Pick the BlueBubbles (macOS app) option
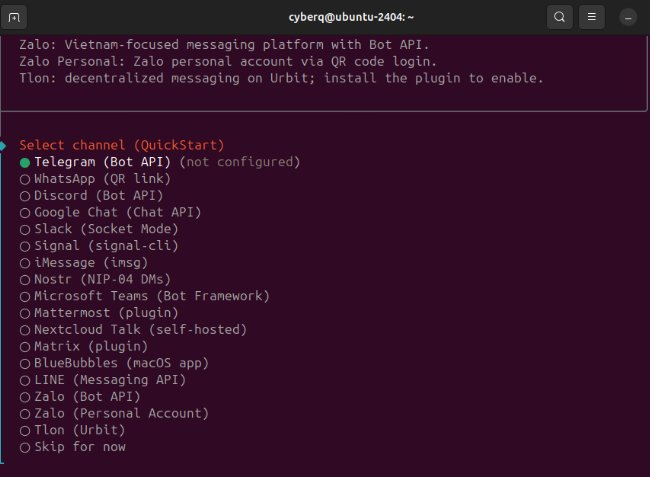Image resolution: width=650 pixels, height=477 pixels. click(x=25, y=363)
